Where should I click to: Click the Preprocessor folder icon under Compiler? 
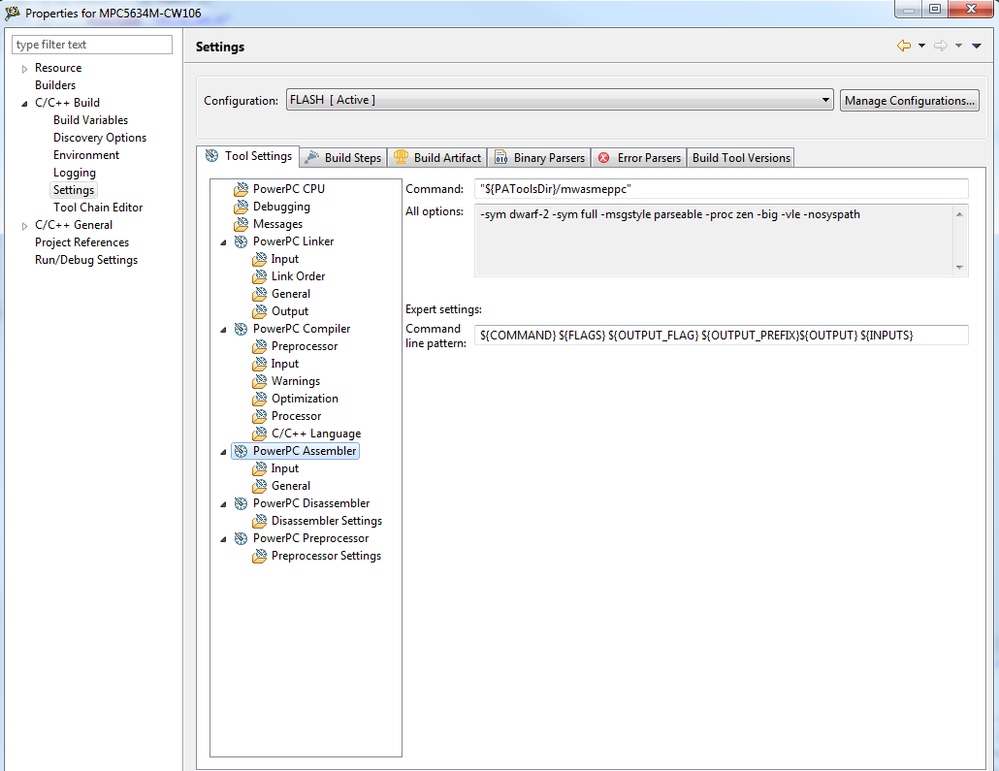click(259, 346)
